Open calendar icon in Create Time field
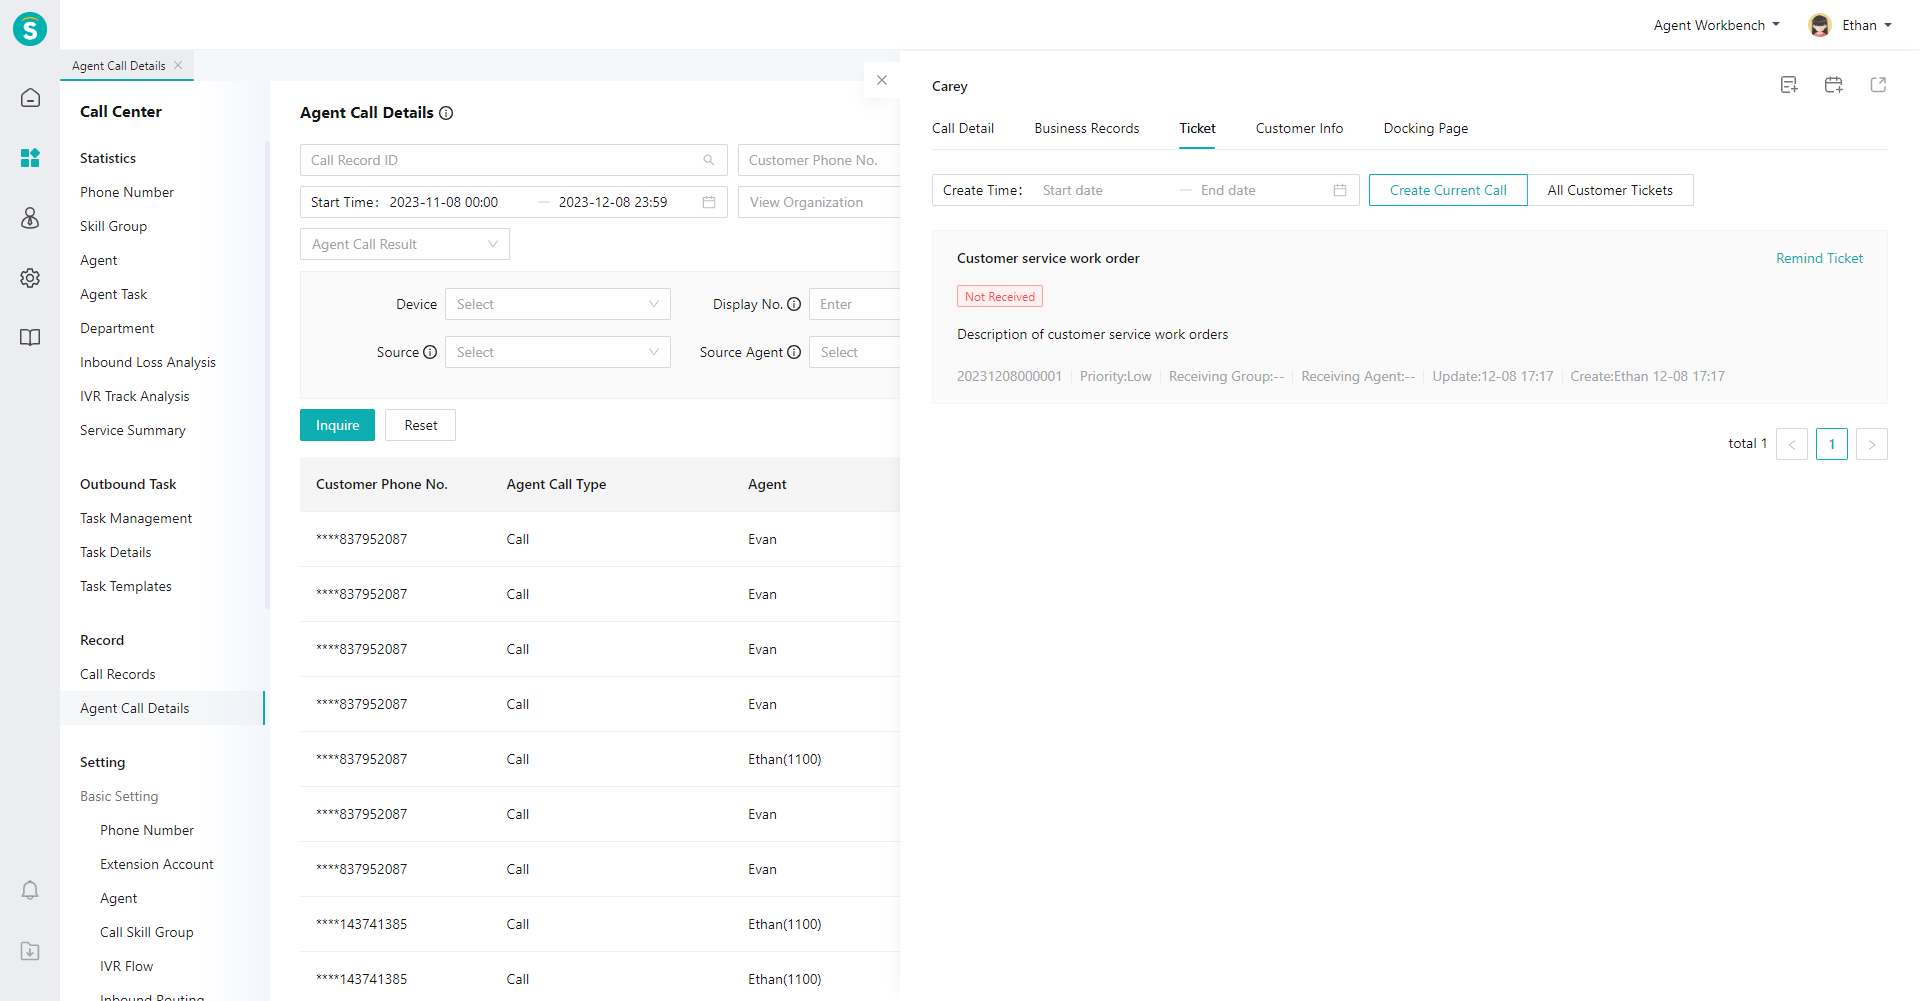 click(1340, 190)
